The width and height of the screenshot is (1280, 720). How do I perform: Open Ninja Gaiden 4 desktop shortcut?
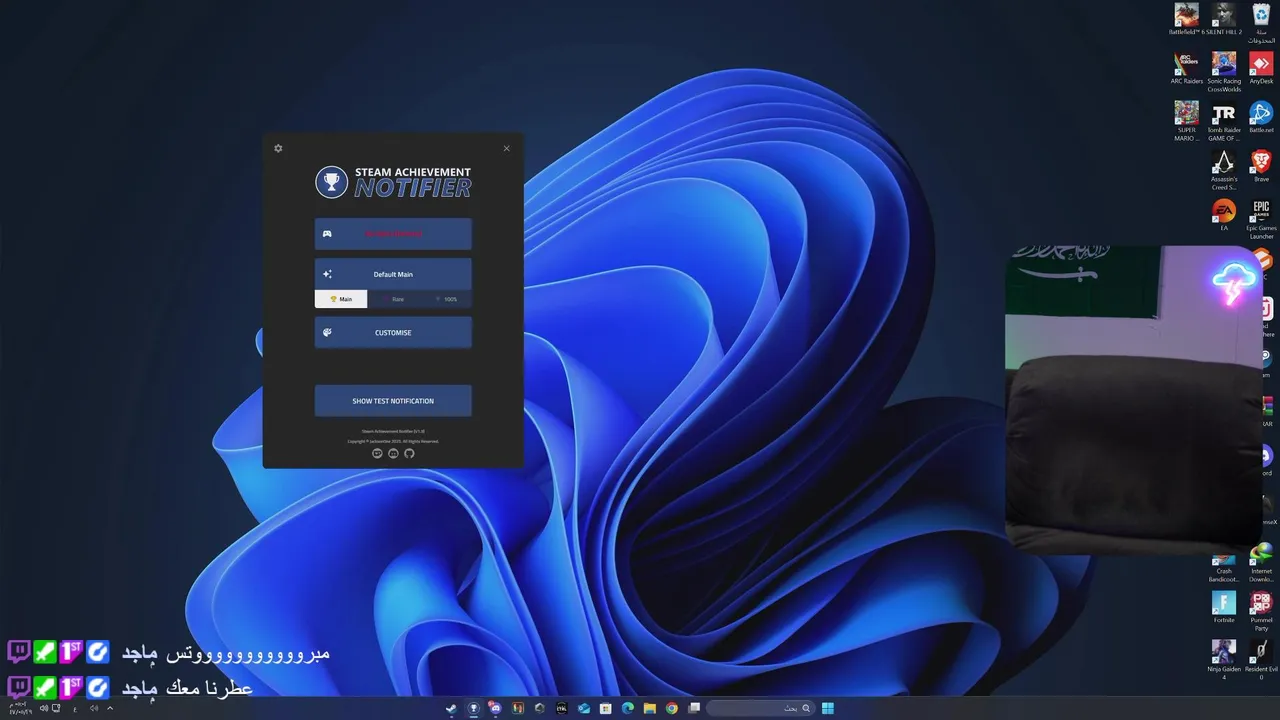tap(1224, 659)
